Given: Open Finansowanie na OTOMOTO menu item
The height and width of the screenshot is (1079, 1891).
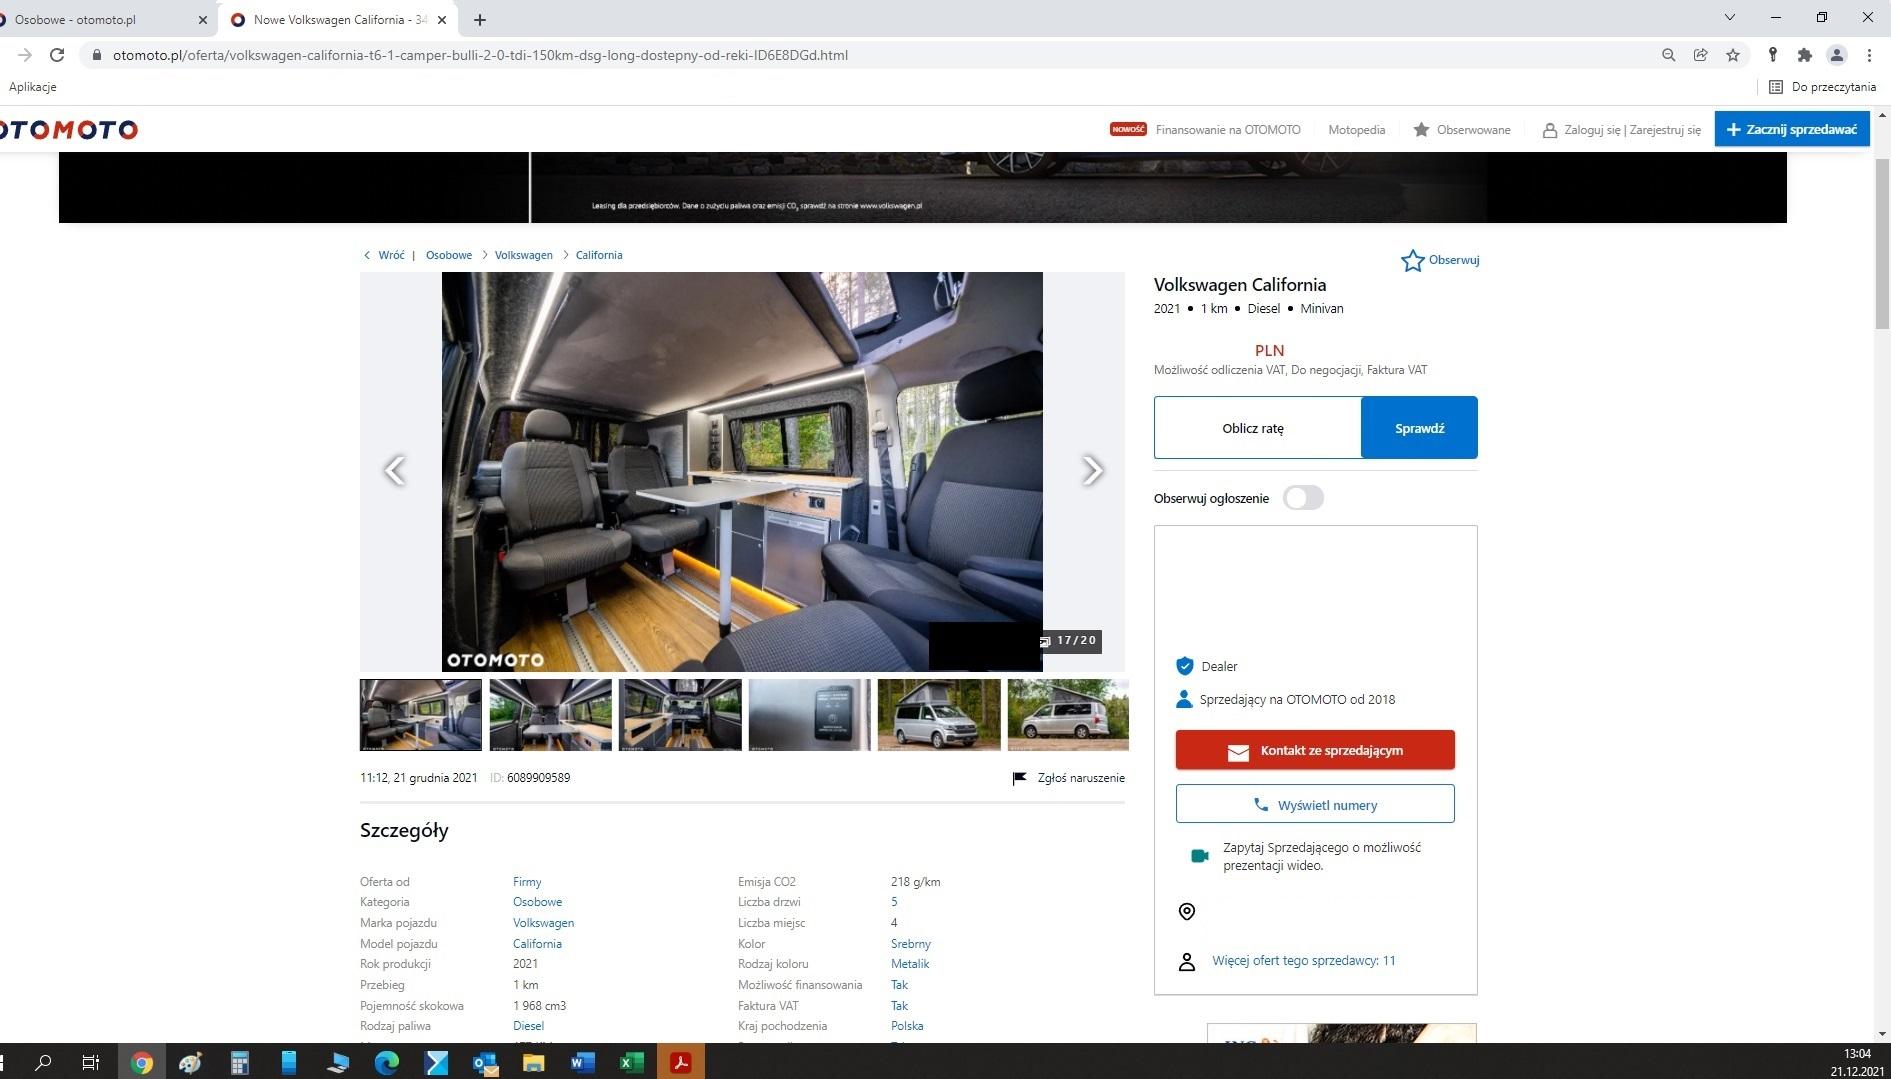Looking at the screenshot, I should (1228, 130).
